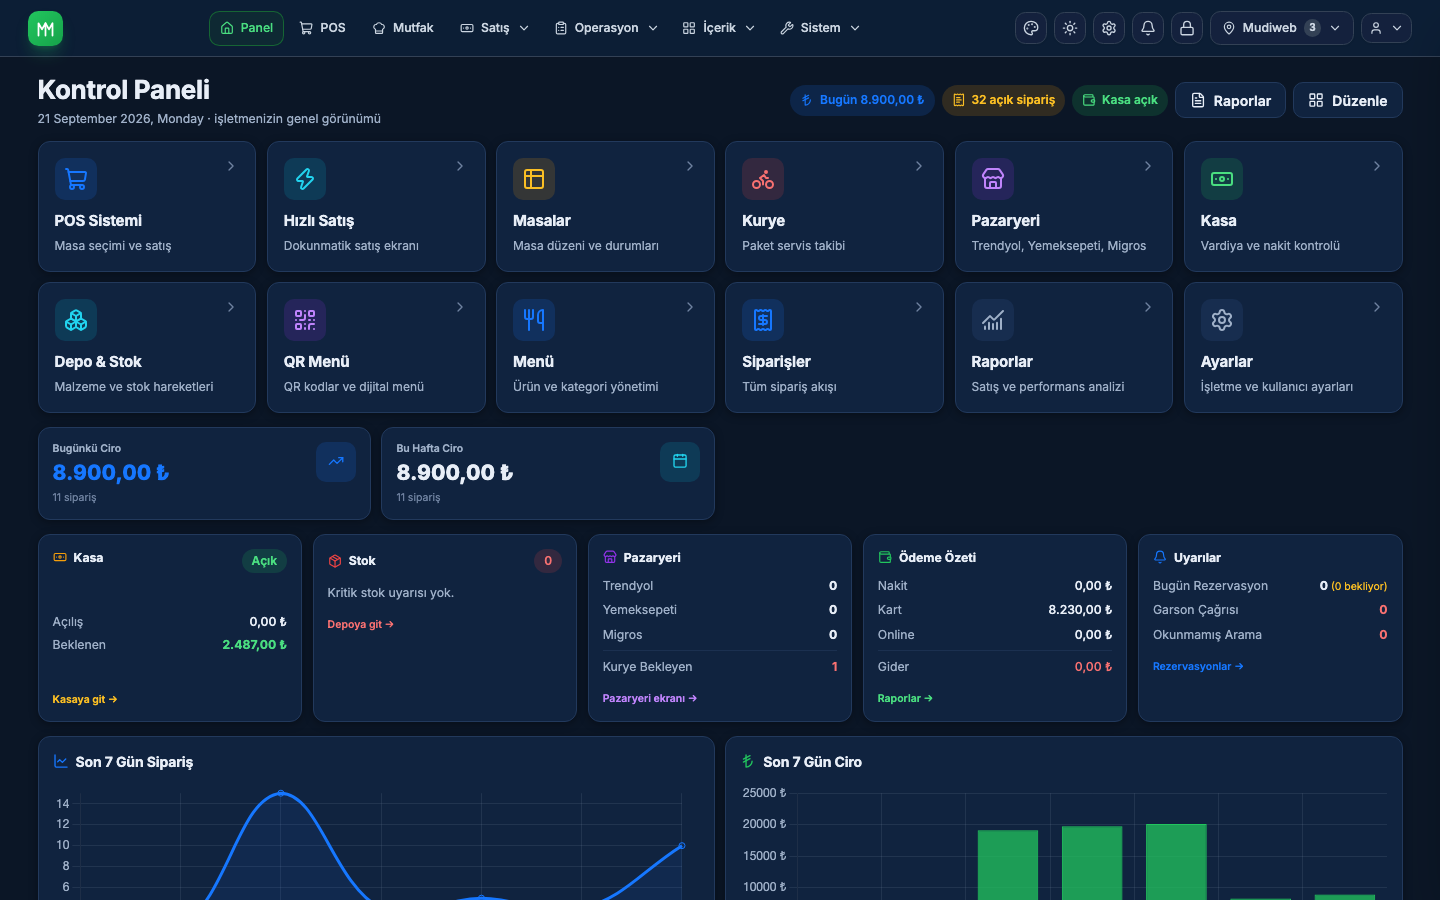This screenshot has height=900, width=1440.
Task: Open the theme palette icon
Action: click(1031, 28)
